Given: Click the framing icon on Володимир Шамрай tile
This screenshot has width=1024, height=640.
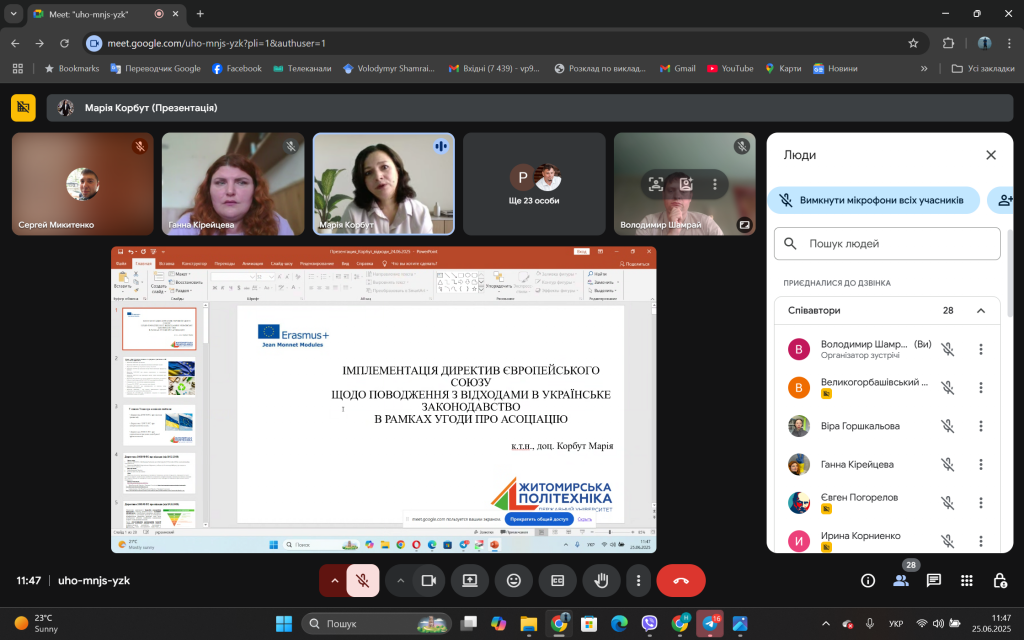Looking at the screenshot, I should coord(656,184).
